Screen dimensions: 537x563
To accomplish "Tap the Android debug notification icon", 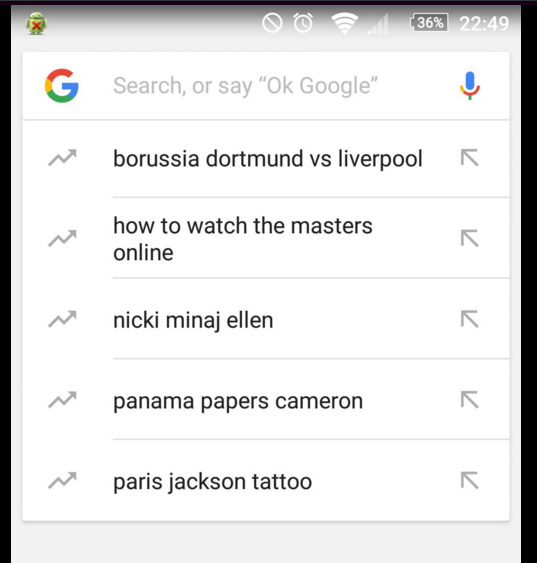I will pyautogui.click(x=36, y=24).
